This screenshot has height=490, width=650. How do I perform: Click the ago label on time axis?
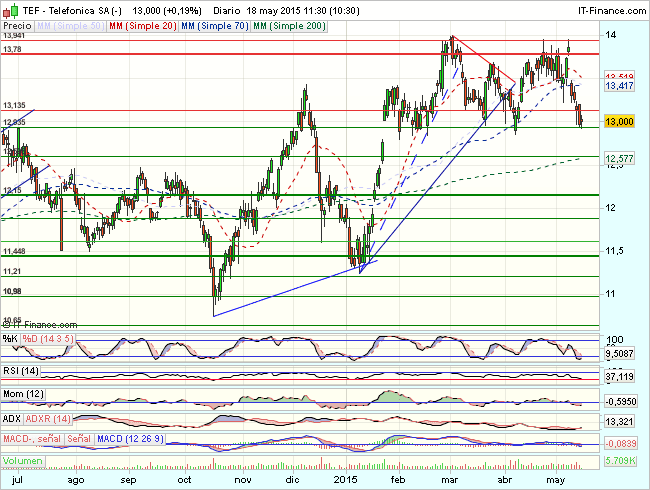point(76,480)
